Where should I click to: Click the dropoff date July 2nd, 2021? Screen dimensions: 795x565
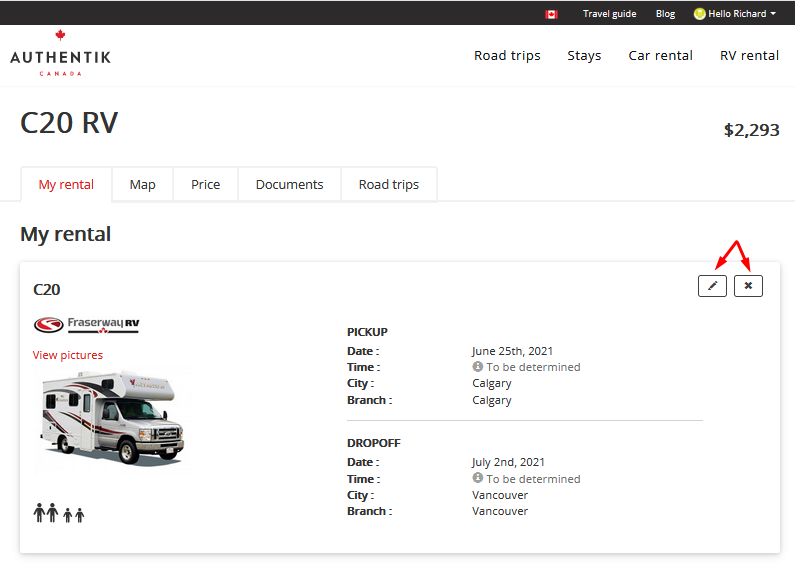point(508,462)
